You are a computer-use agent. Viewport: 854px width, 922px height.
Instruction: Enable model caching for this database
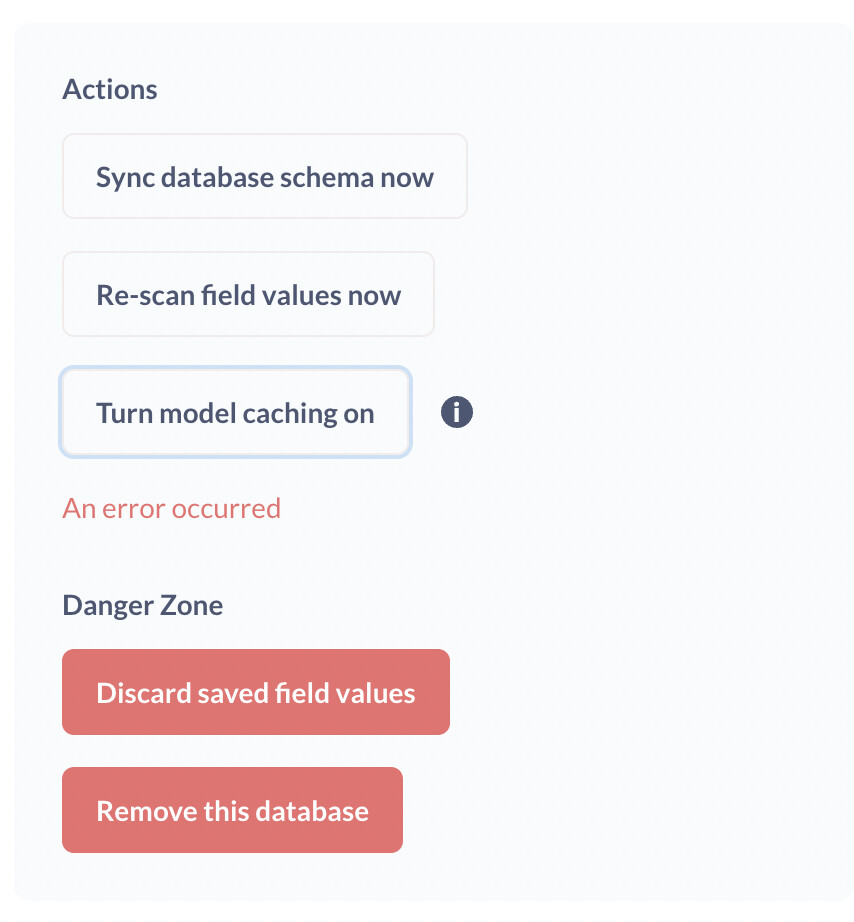click(235, 412)
